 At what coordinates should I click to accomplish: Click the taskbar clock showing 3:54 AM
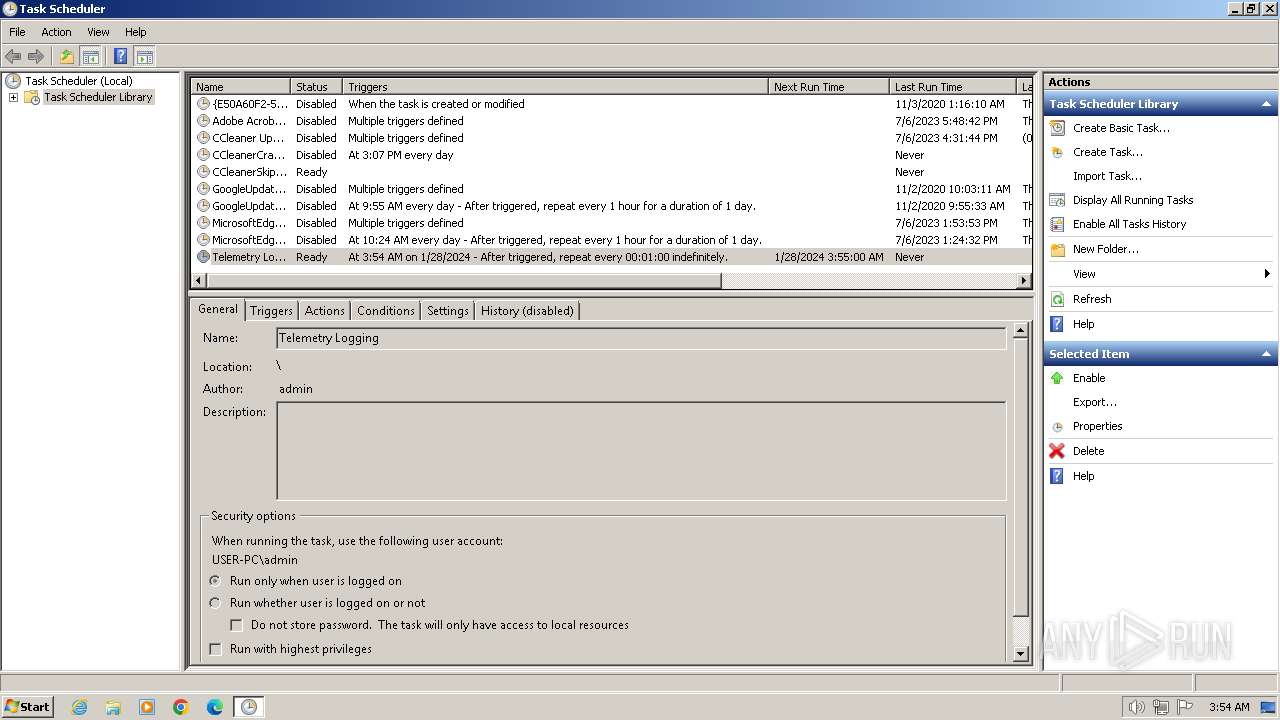pos(1229,707)
